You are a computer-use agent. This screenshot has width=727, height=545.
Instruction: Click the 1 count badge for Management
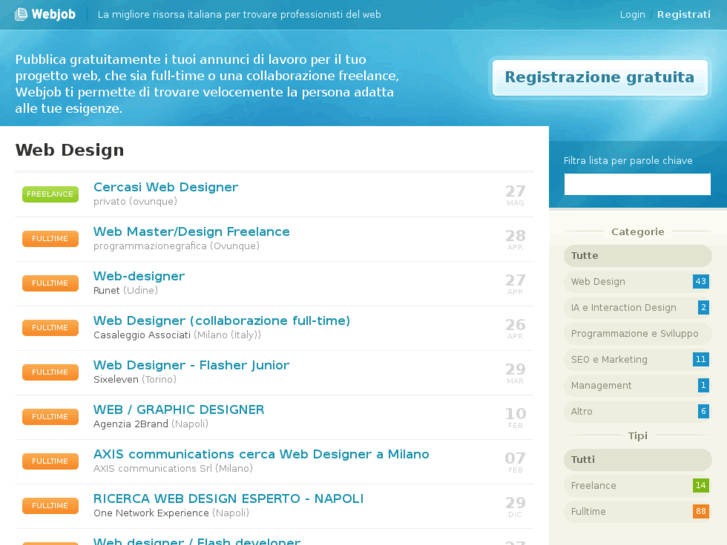[x=703, y=385]
